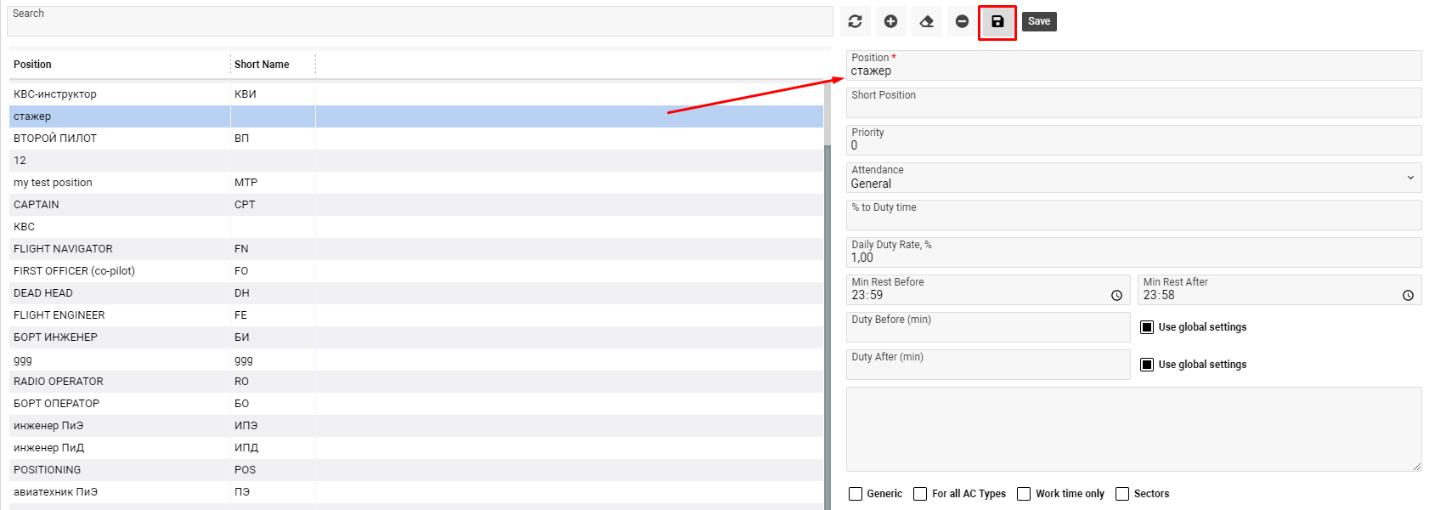Sort by the Short Name column header

click(262, 64)
